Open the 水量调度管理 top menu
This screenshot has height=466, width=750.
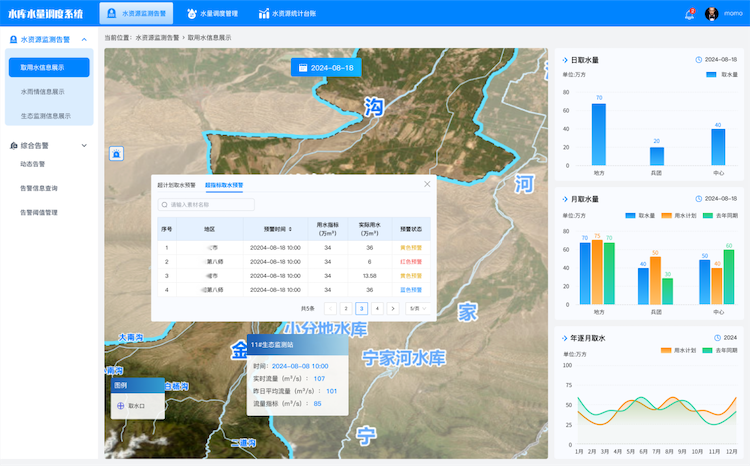click(212, 13)
